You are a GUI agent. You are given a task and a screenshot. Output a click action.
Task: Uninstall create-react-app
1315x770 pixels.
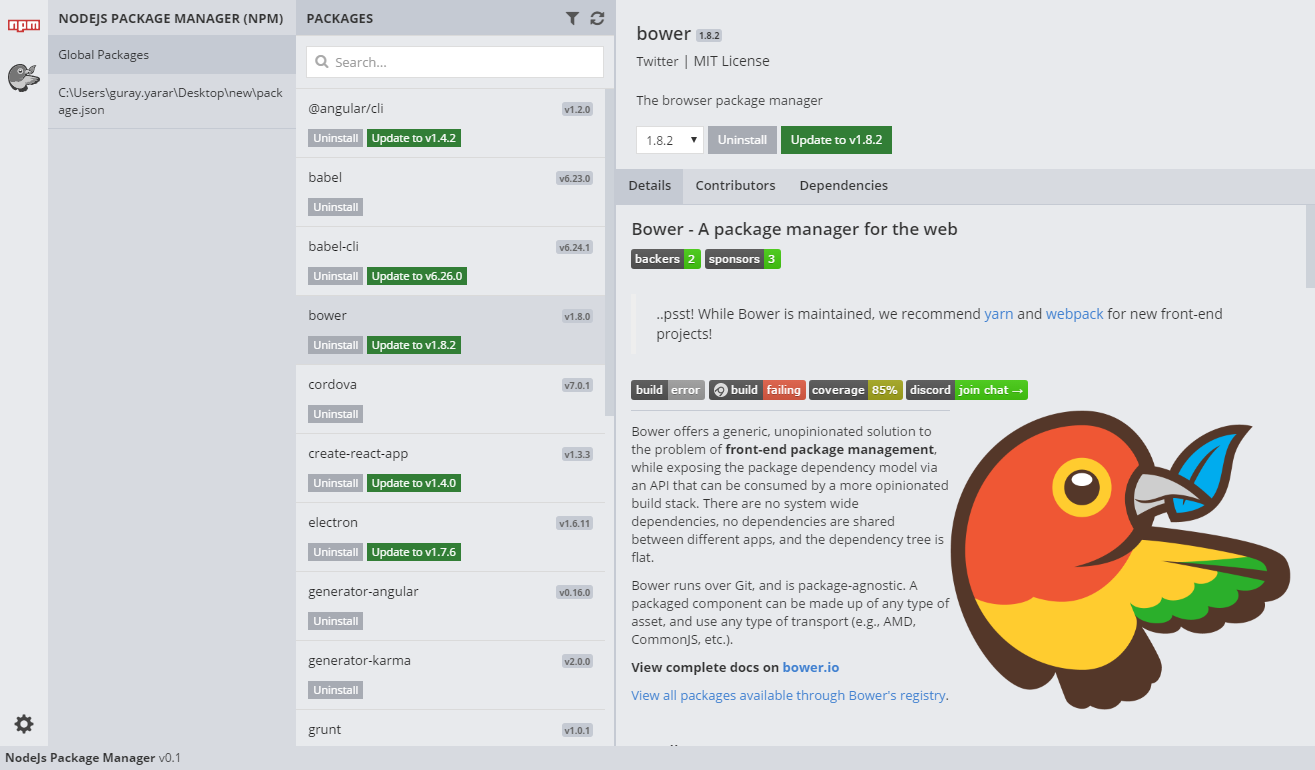pyautogui.click(x=336, y=483)
